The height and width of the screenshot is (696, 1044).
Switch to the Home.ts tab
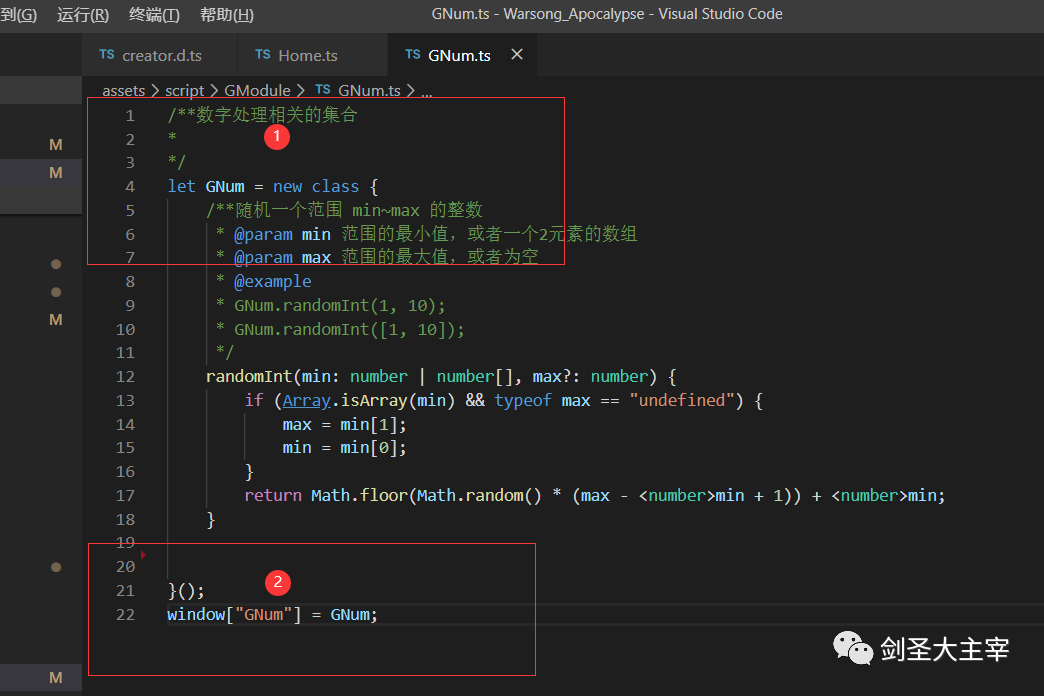pyautogui.click(x=312, y=55)
